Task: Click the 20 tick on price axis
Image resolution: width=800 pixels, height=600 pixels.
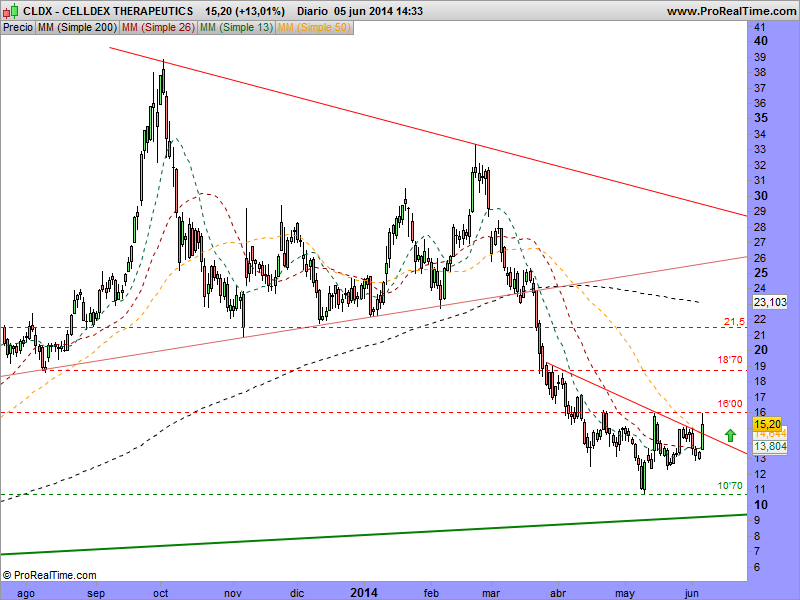Action: point(761,350)
